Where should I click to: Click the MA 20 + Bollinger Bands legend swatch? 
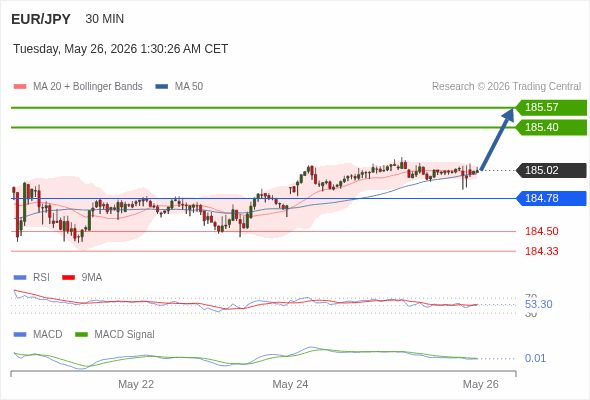pyautogui.click(x=20, y=87)
